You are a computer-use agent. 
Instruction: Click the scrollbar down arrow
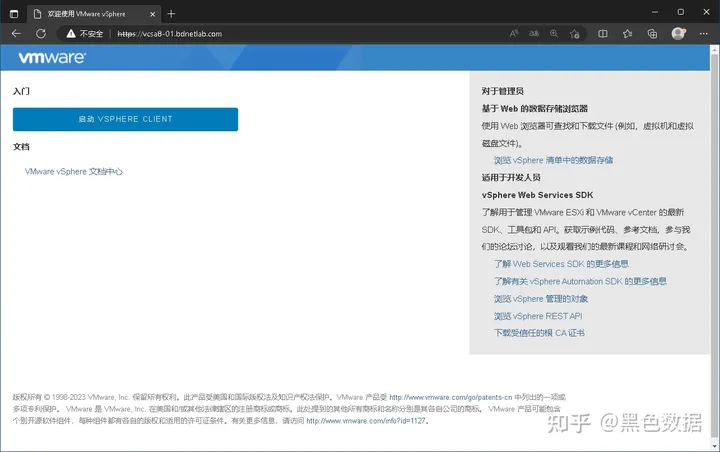(x=714, y=446)
